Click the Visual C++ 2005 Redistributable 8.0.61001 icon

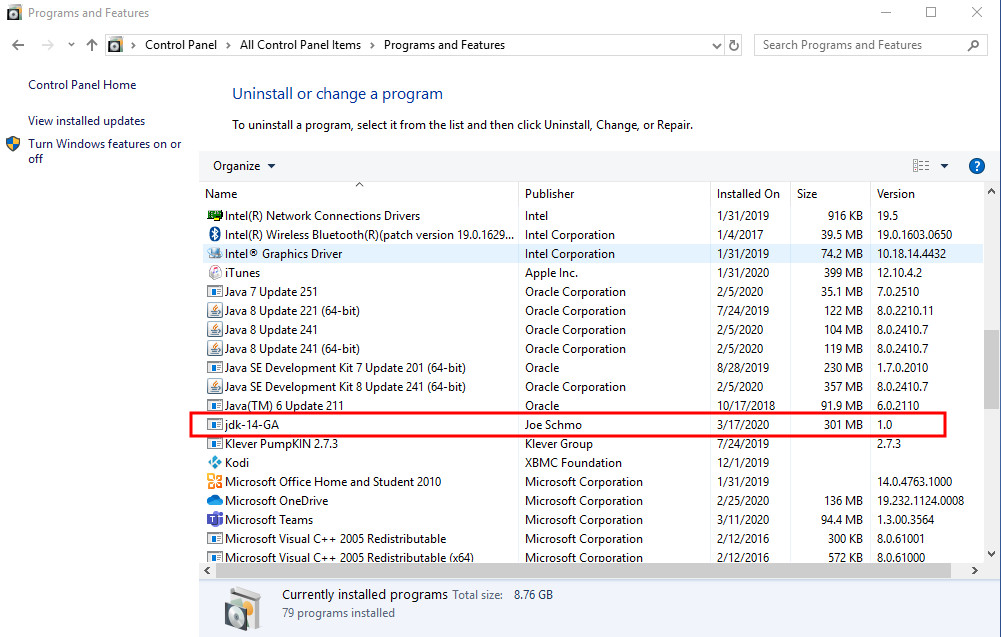click(x=214, y=539)
